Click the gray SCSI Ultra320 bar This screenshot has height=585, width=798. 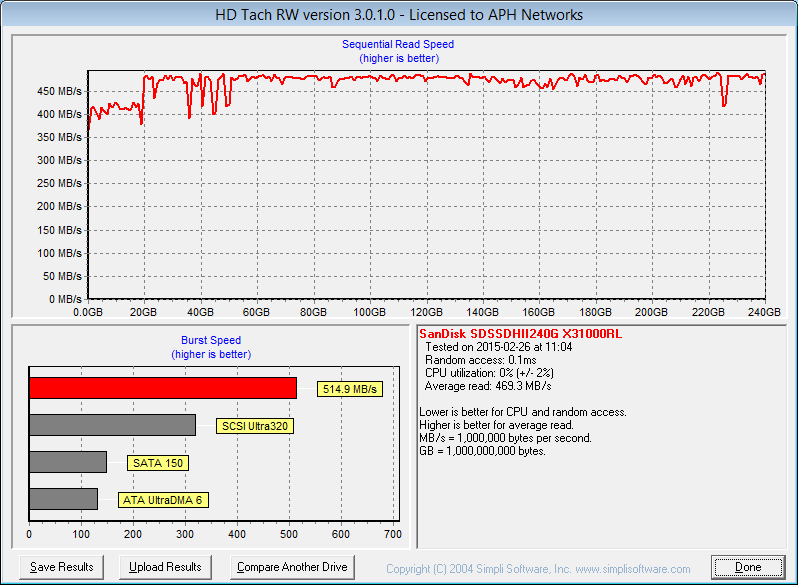click(x=112, y=425)
